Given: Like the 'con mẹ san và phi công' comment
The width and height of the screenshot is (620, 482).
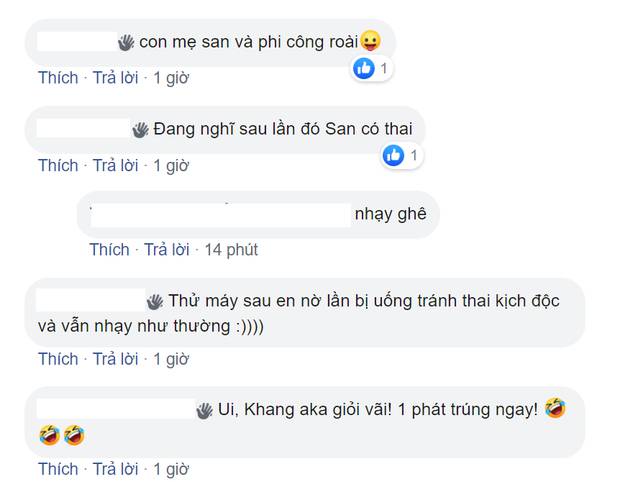Looking at the screenshot, I should pyautogui.click(x=58, y=77).
